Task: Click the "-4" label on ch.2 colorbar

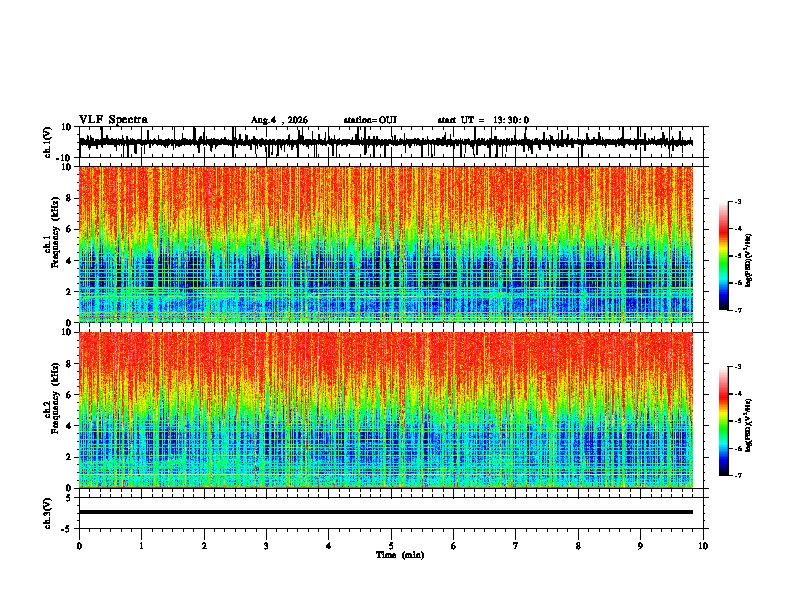Action: (738, 394)
